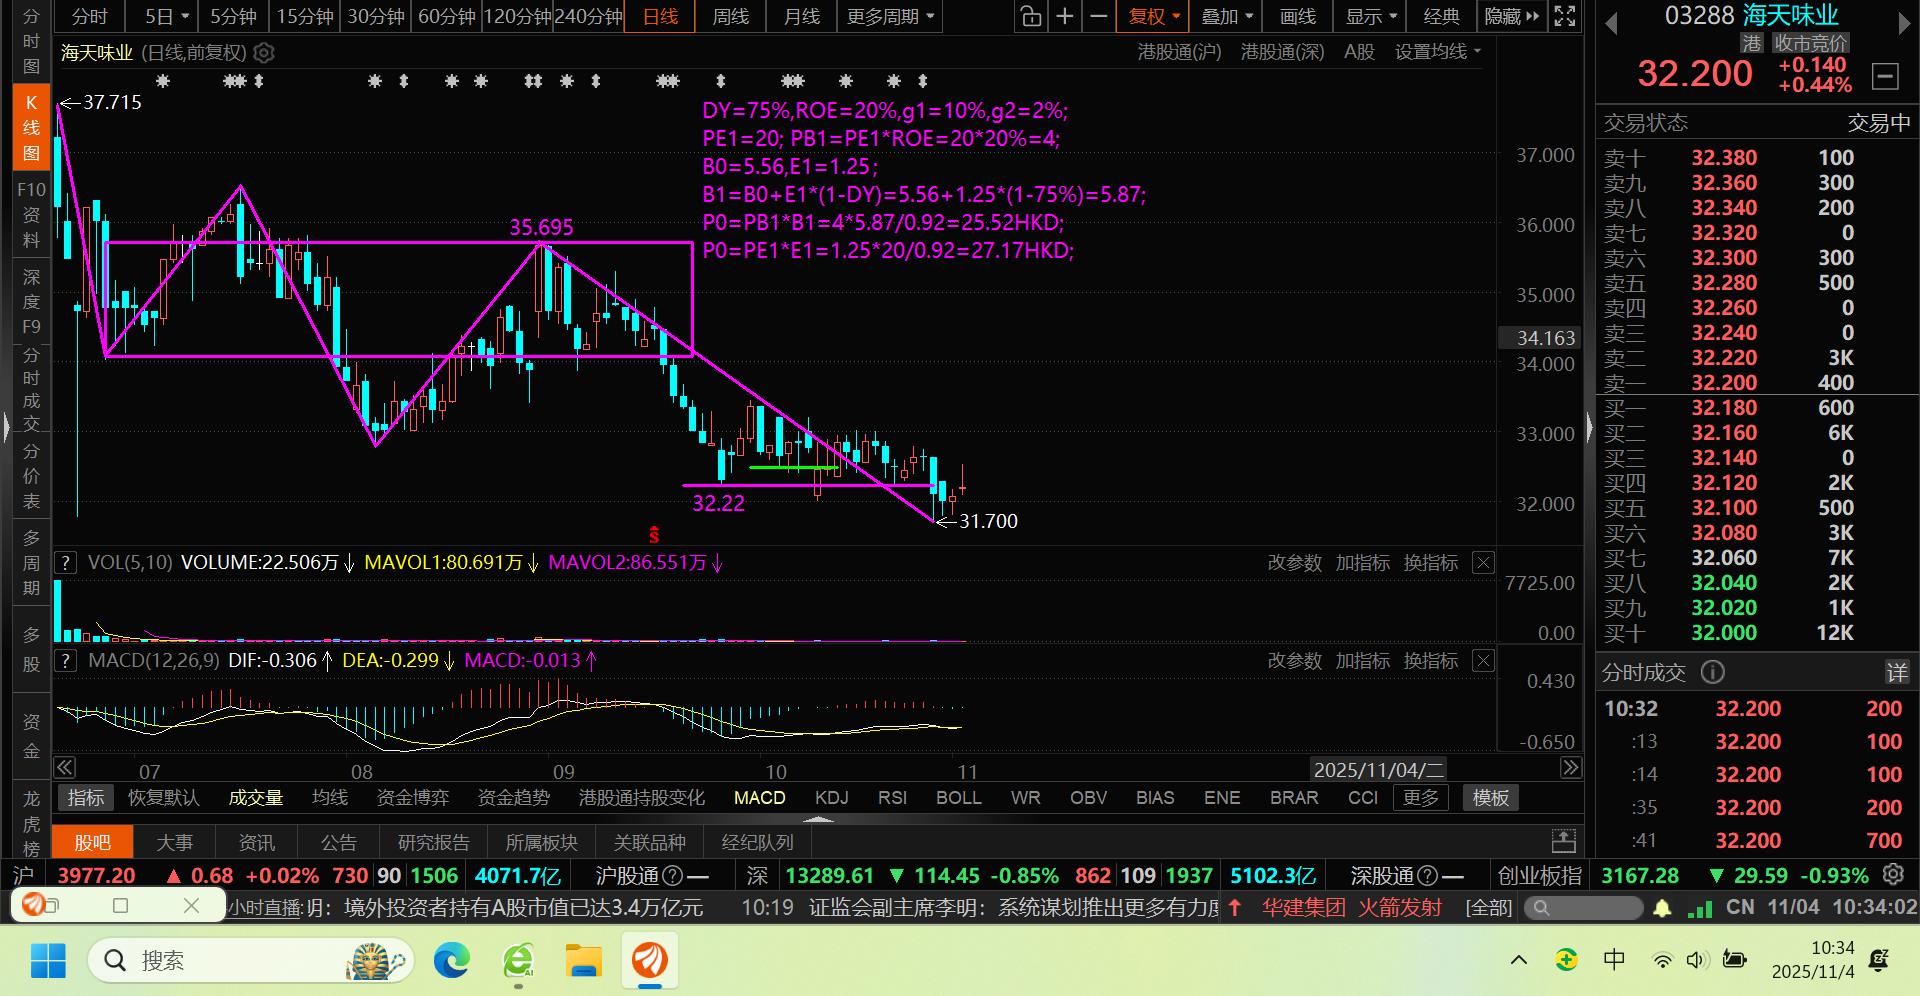Collapse the quote header with minus box
Screen dimensions: 1920x996
click(1885, 75)
